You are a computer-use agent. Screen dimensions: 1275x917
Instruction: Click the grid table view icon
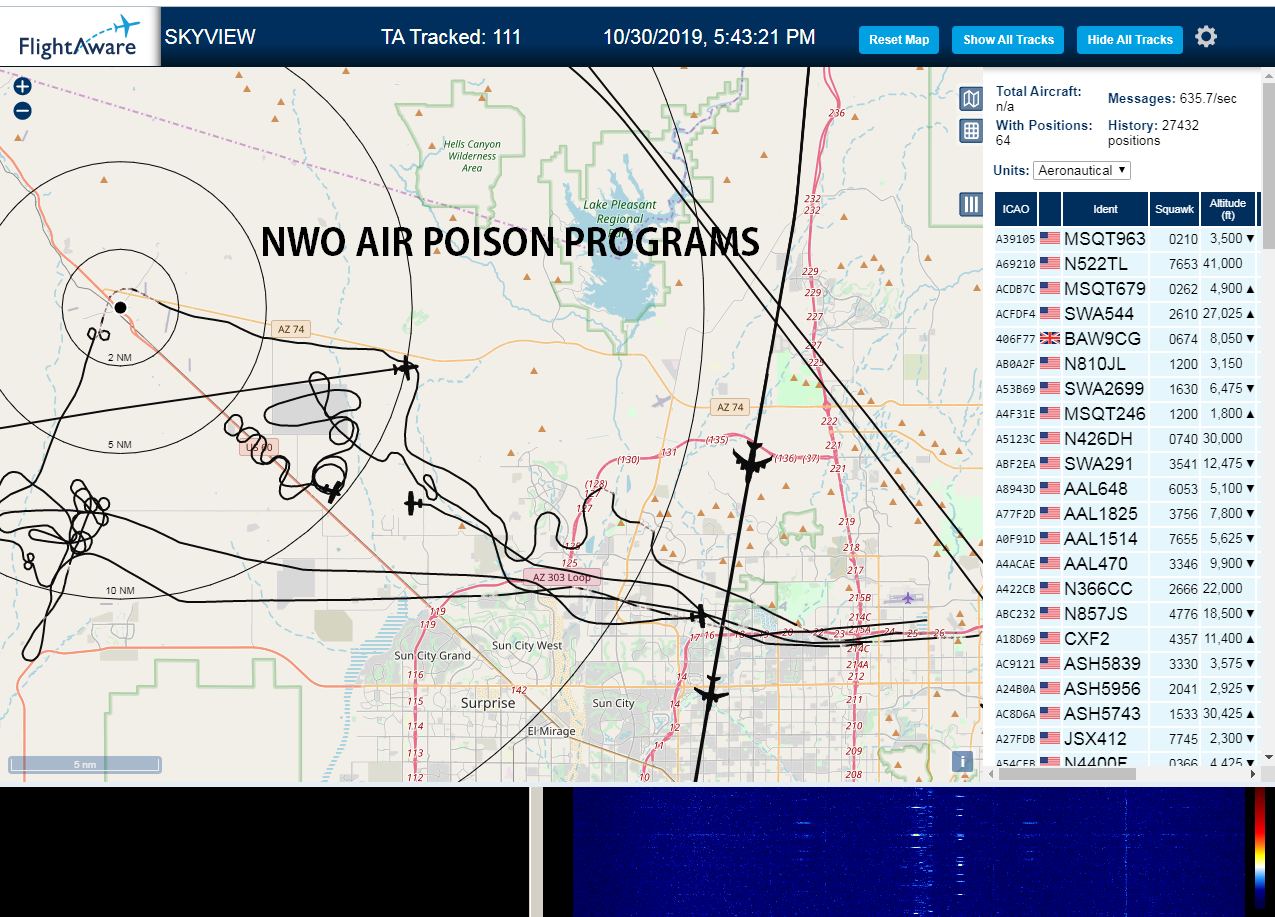970,130
